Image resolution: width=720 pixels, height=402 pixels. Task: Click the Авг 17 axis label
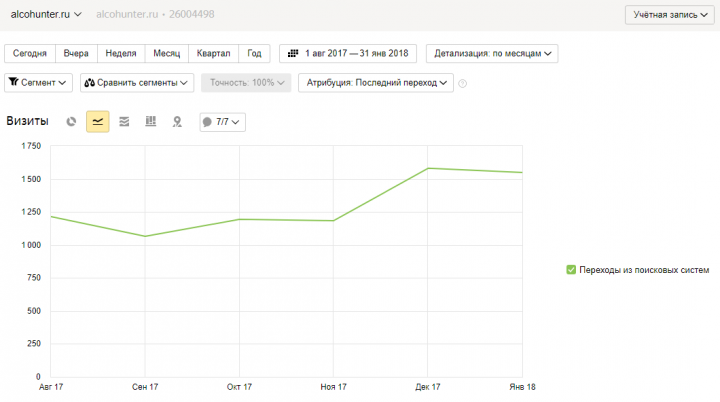coord(51,387)
